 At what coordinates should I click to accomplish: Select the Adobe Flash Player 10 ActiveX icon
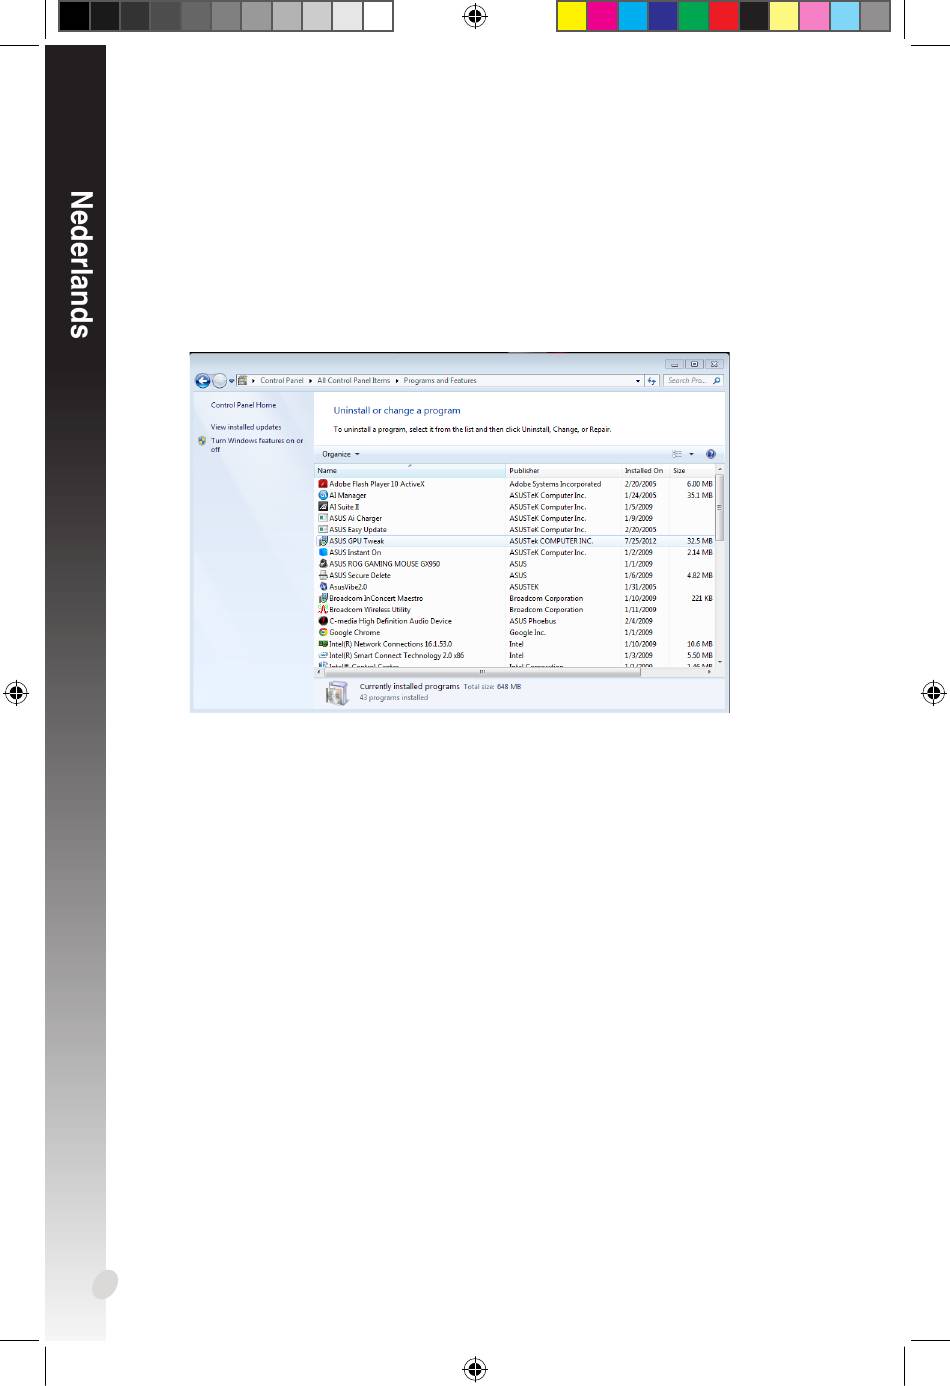323,484
